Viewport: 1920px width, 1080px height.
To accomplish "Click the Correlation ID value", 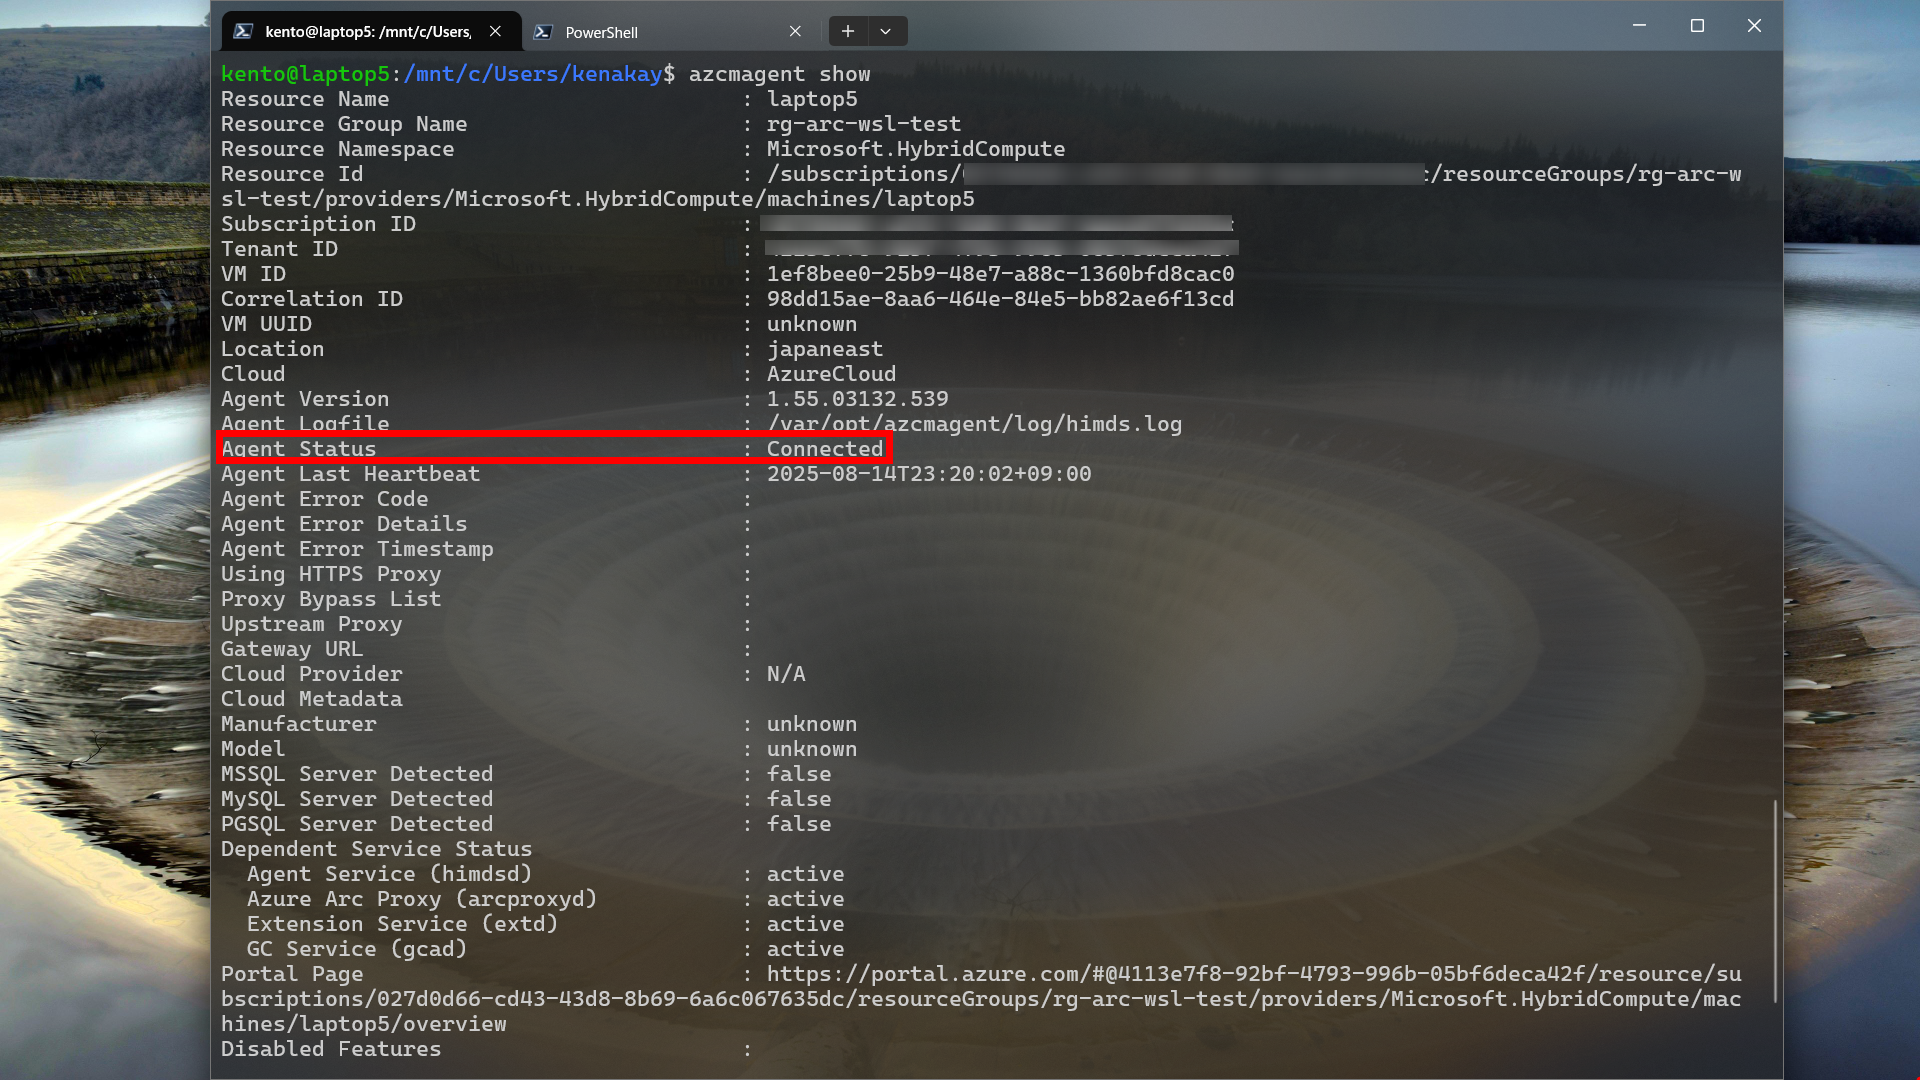I will coord(1000,299).
